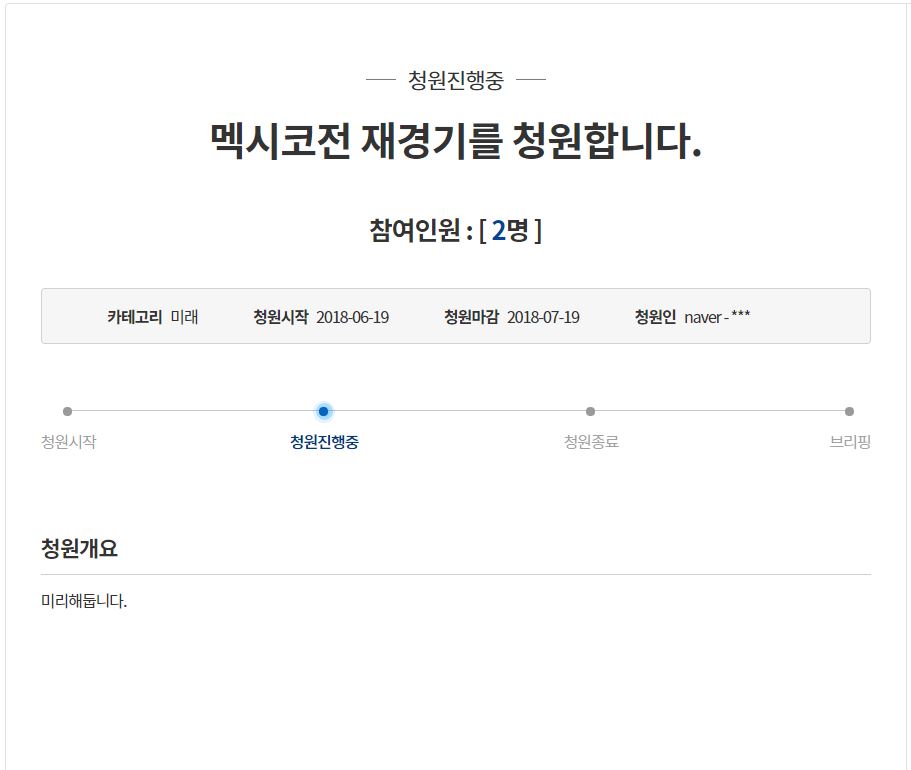
Task: Click the category value 미래
Action: (184, 317)
